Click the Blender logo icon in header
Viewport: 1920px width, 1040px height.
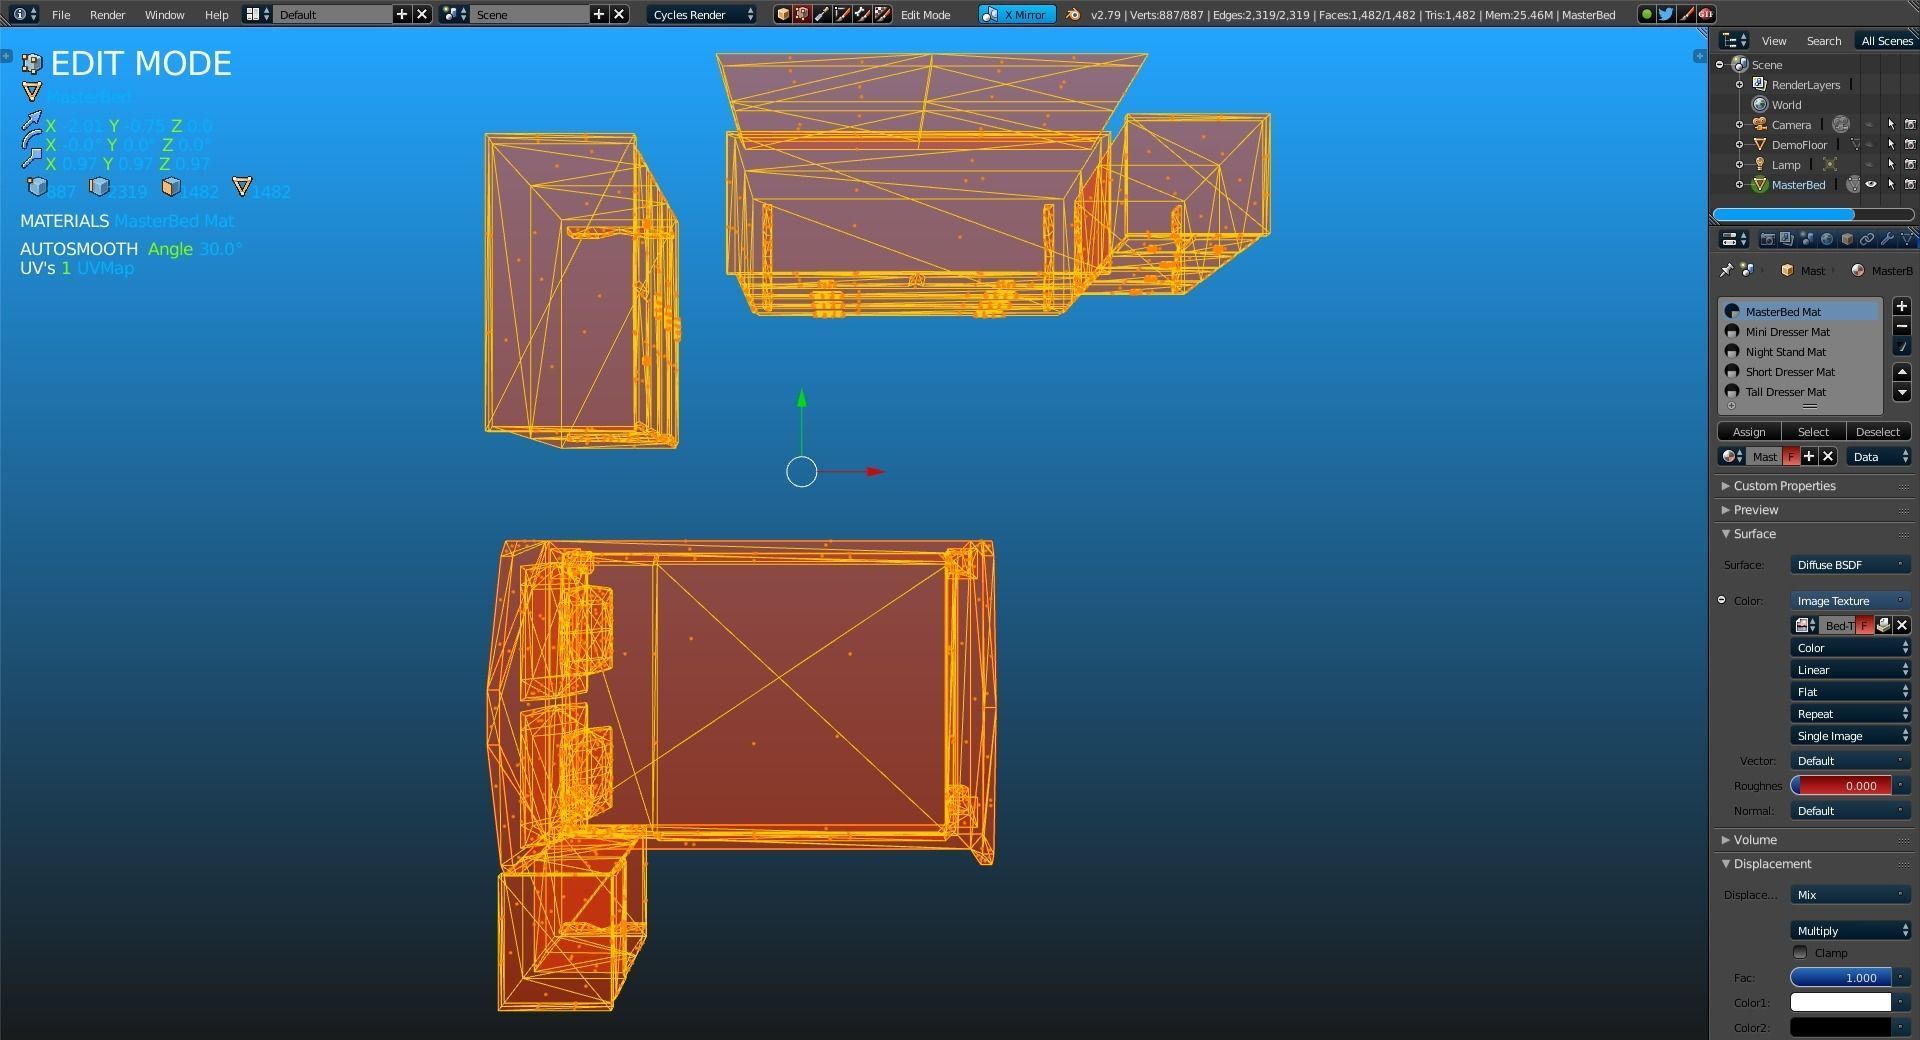tap(1073, 14)
